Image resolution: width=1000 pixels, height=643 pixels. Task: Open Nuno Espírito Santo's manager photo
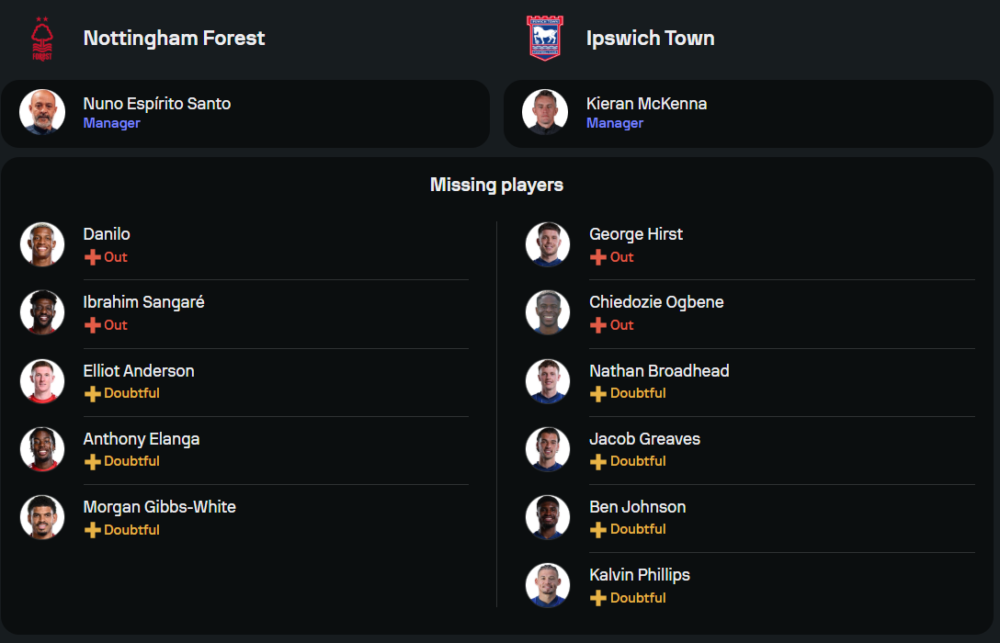(42, 112)
